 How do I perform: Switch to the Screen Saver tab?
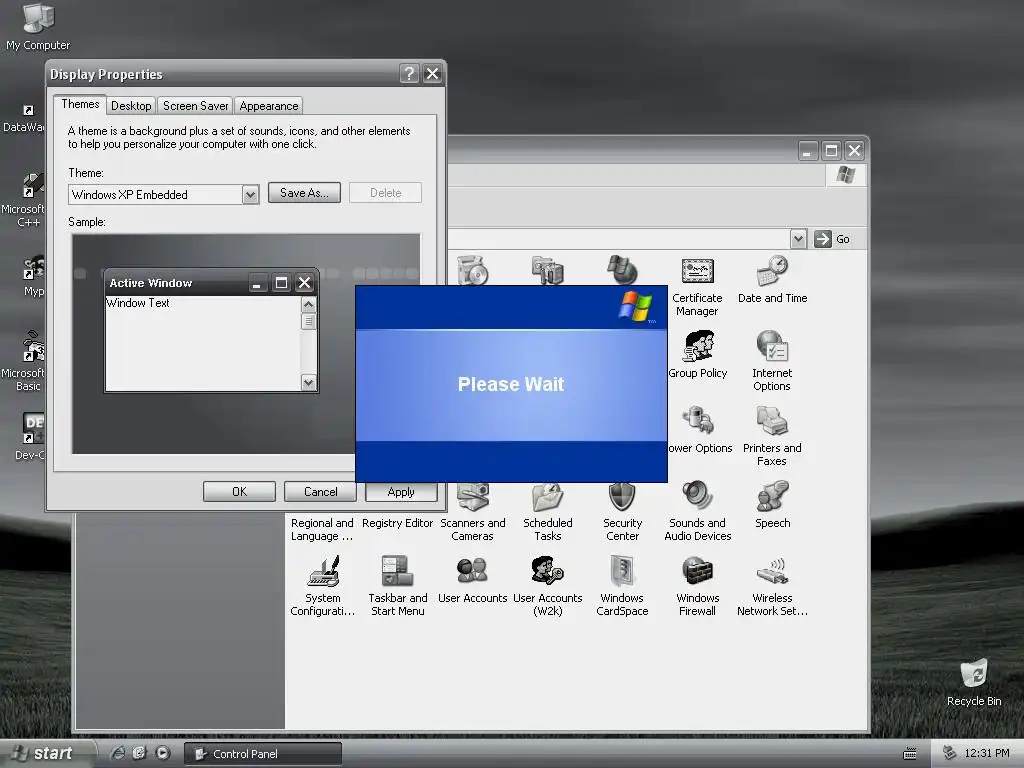195,106
